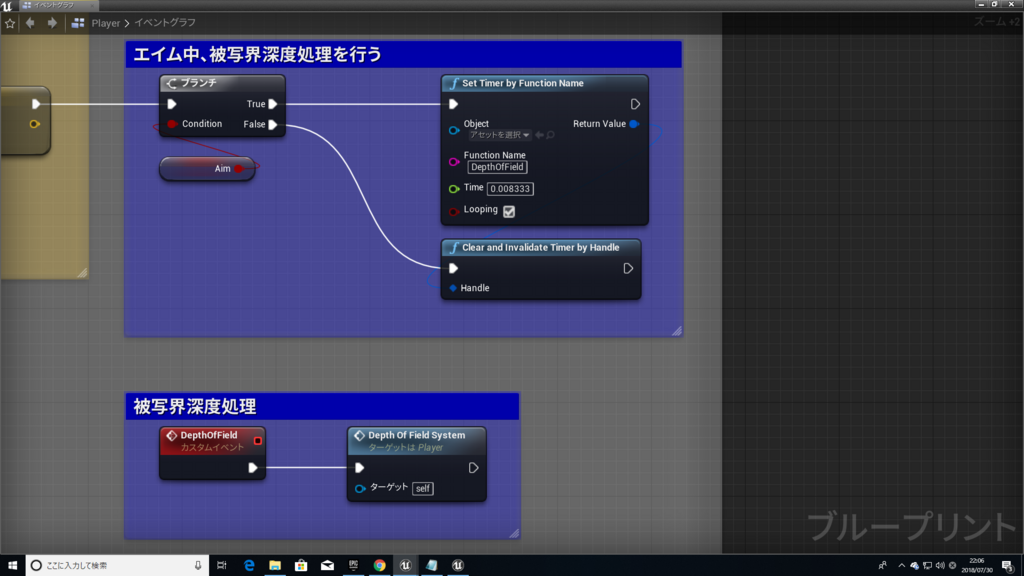Click the blueprint grid icon next to Player breadcrumb
1024x576 pixels.
[77, 23]
